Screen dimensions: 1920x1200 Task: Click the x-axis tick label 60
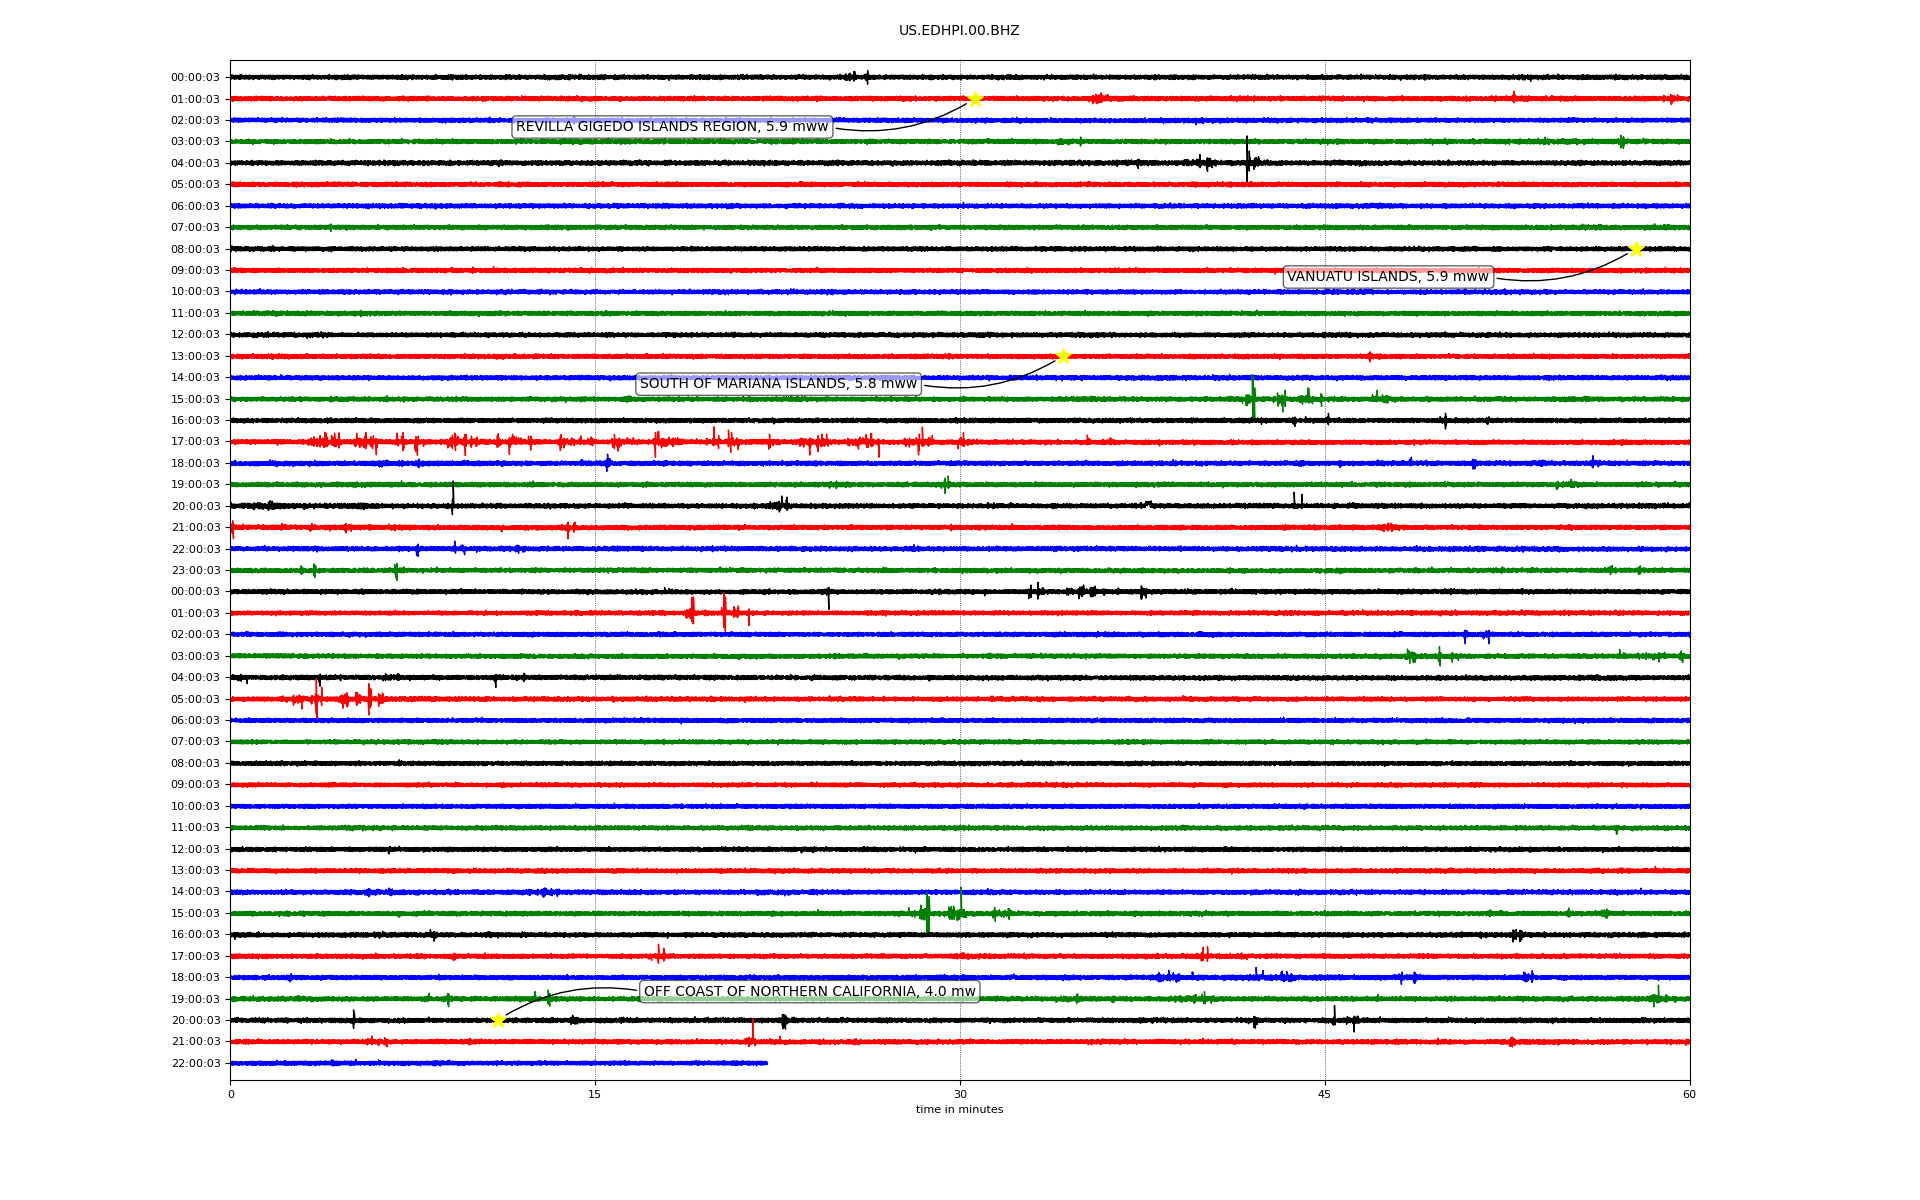pos(1689,1094)
